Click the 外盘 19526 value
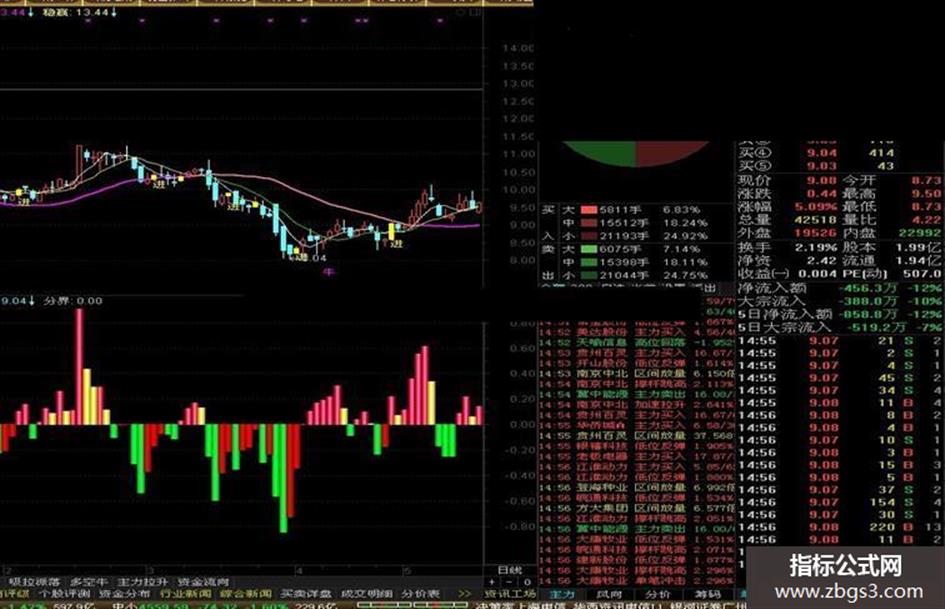945x609 pixels. tap(816, 233)
